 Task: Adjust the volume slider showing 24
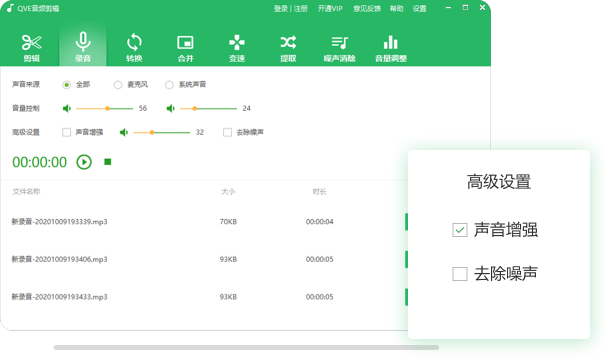208,108
